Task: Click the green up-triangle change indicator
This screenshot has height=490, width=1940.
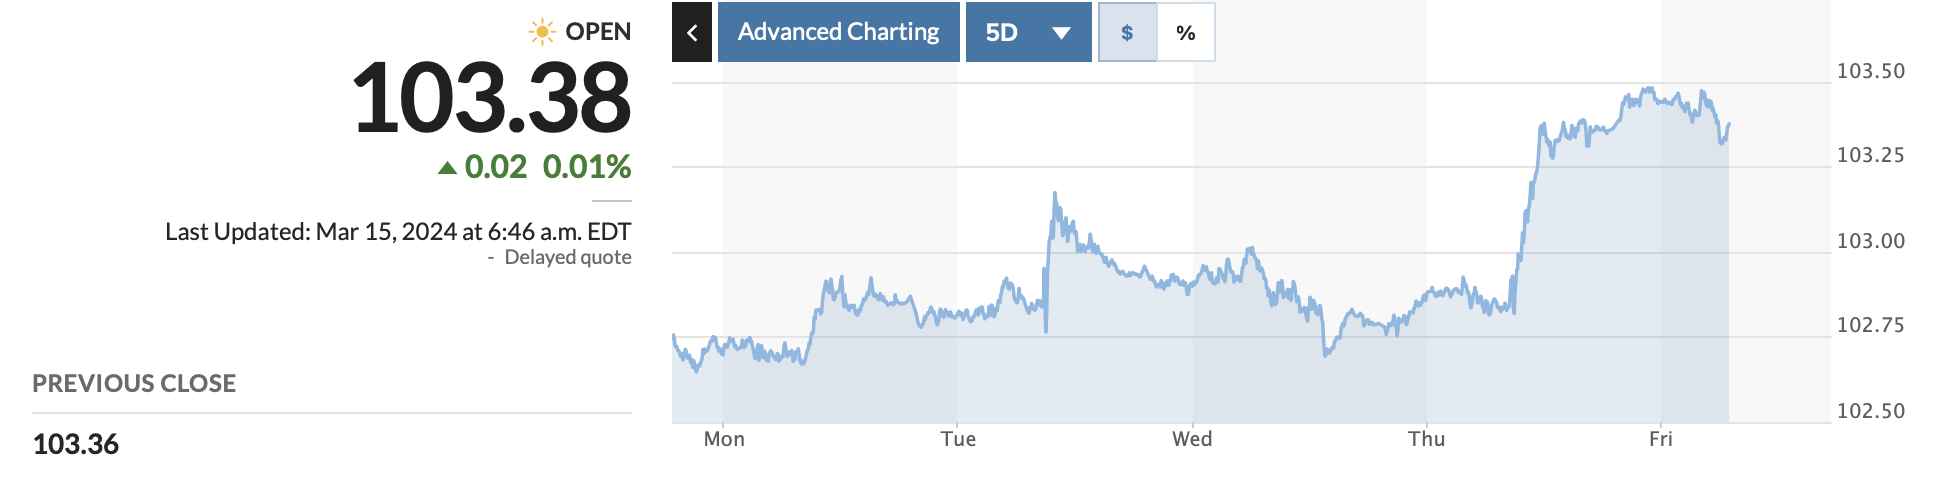Action: (x=447, y=167)
